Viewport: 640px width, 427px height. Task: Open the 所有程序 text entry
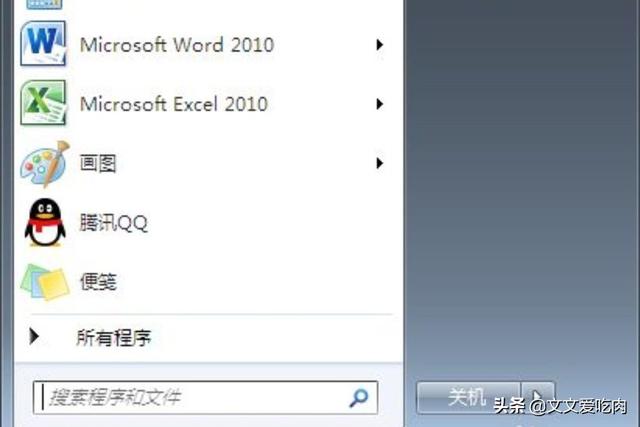(114, 338)
